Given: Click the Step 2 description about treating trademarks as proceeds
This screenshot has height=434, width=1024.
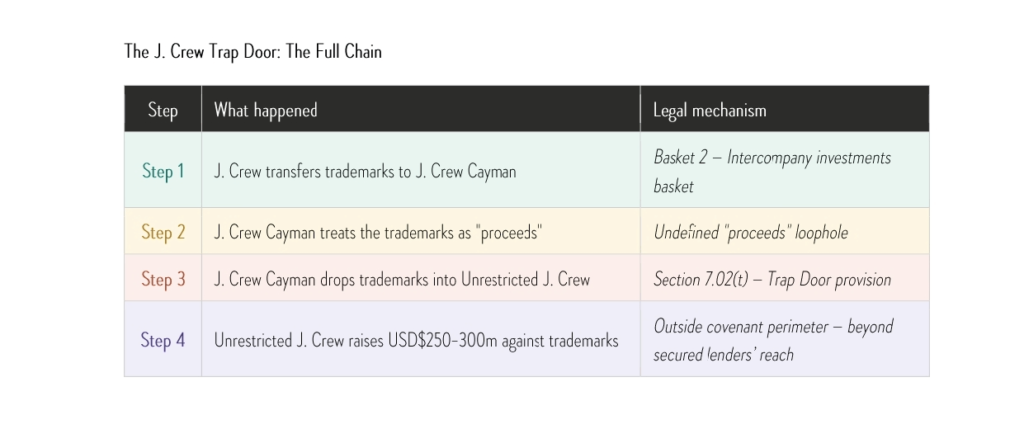Looking at the screenshot, I should tap(378, 232).
